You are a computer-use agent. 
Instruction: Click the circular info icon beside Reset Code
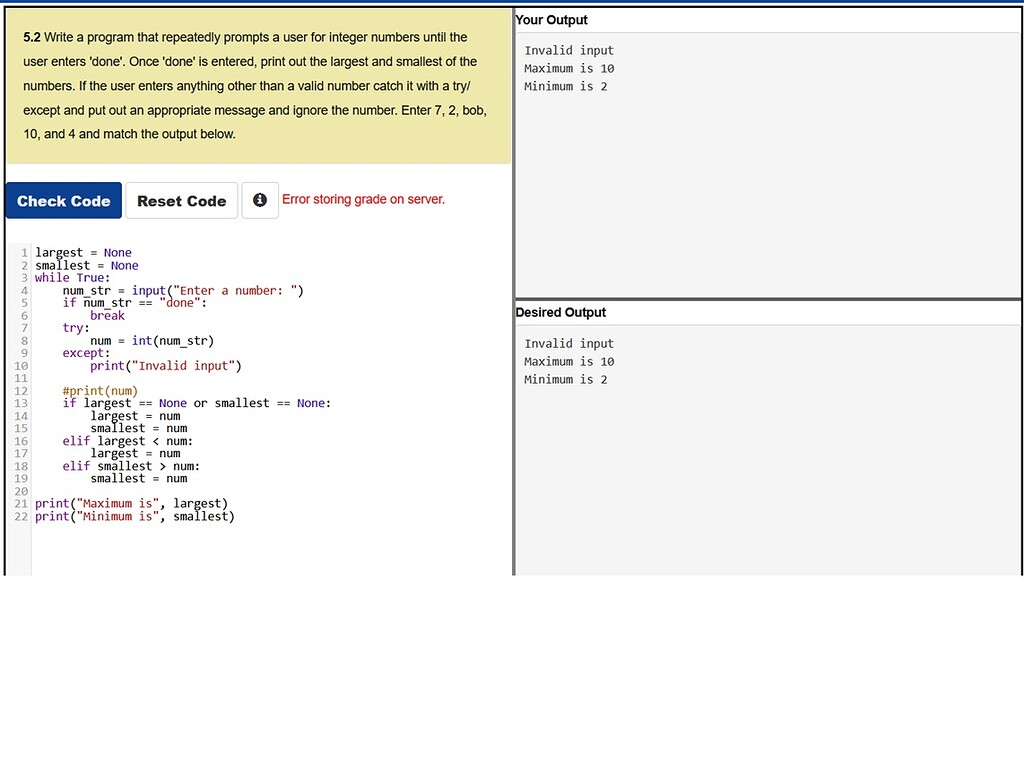(x=259, y=200)
